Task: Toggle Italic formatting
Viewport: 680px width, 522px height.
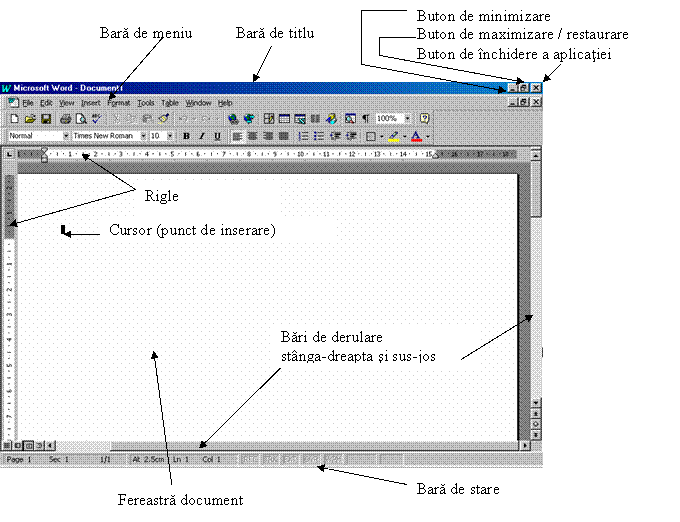Action: pos(201,135)
